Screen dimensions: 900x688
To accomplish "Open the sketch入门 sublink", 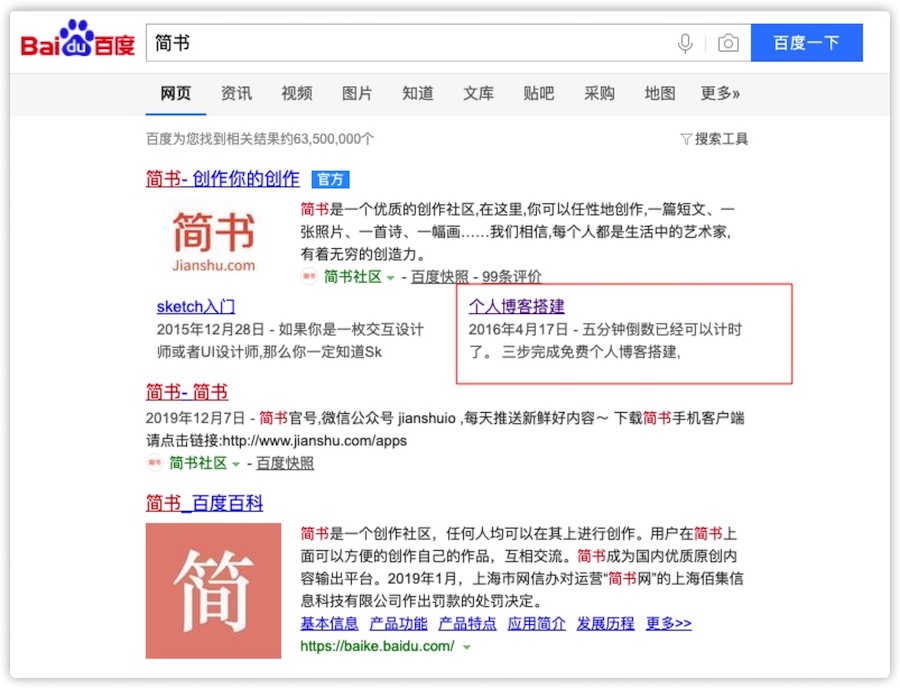I will (x=196, y=306).
